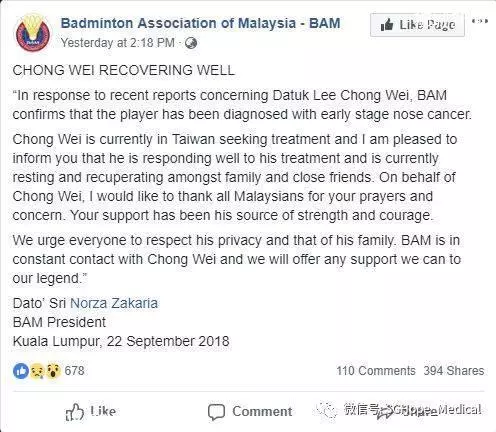Click the BAM page logo avatar

click(x=33, y=34)
